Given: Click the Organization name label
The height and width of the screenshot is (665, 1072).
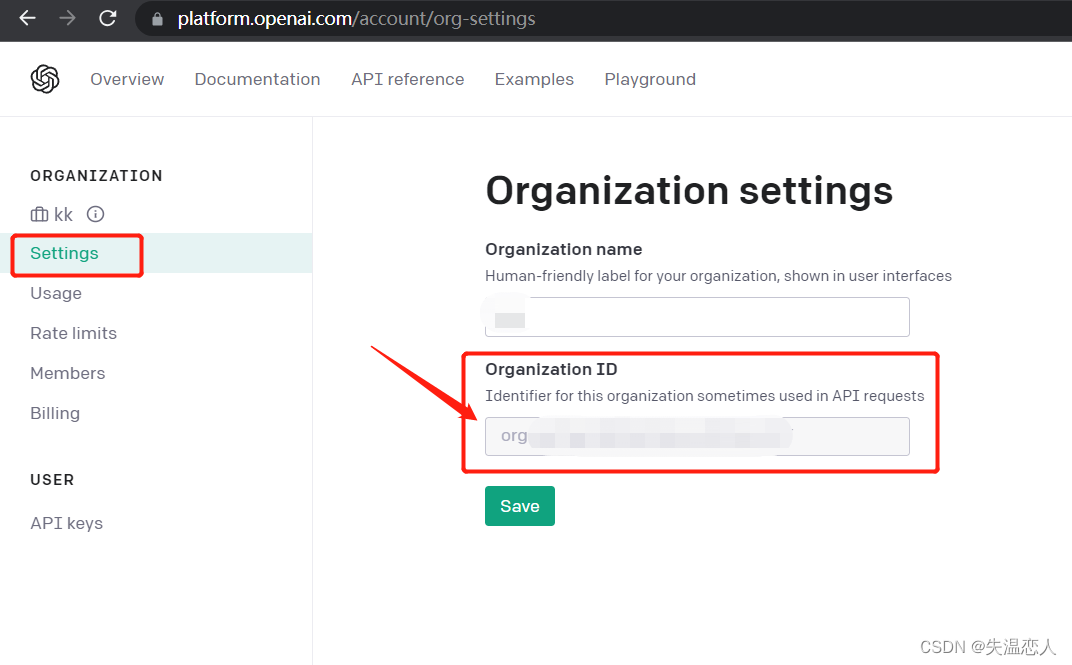Looking at the screenshot, I should [x=563, y=249].
